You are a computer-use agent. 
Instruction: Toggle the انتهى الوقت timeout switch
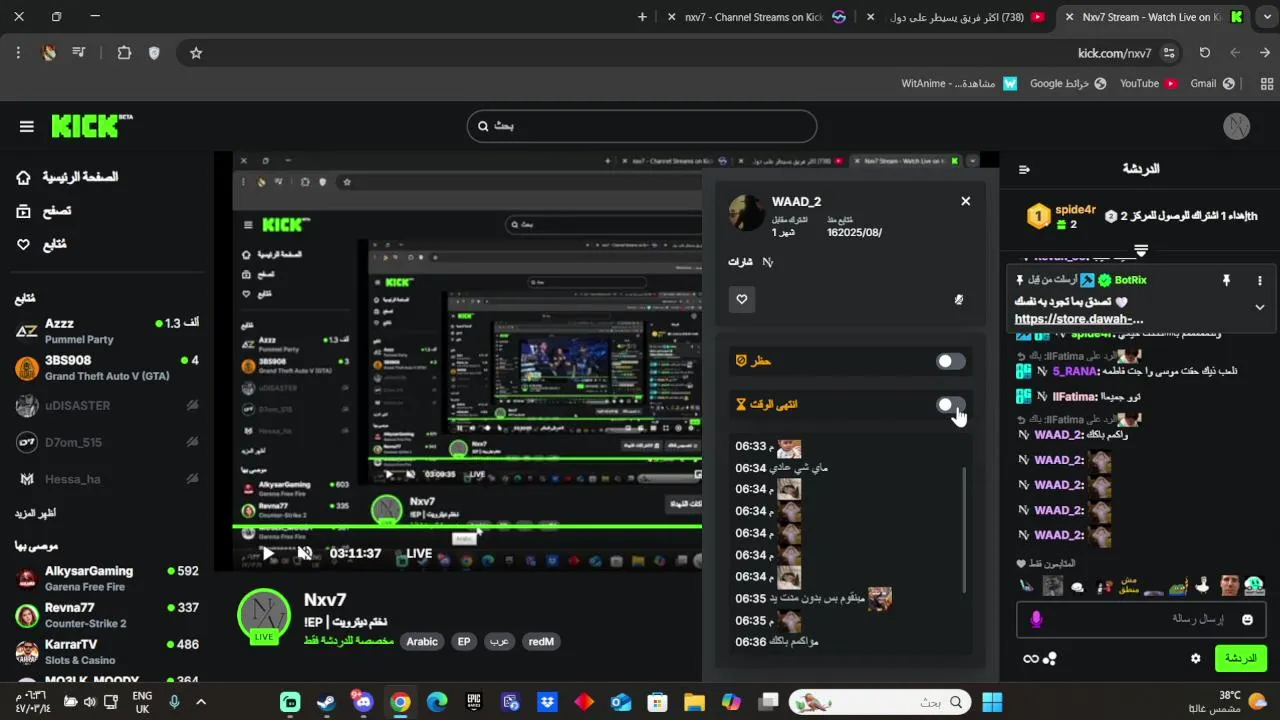(x=950, y=405)
